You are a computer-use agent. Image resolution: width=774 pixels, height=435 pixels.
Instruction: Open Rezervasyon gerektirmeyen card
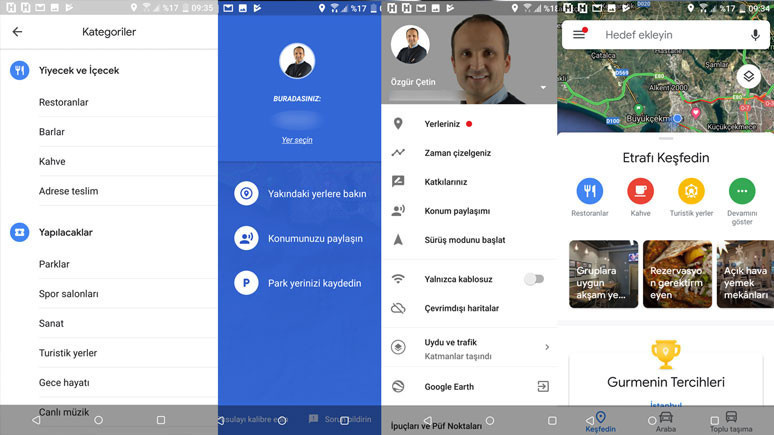pyautogui.click(x=677, y=274)
